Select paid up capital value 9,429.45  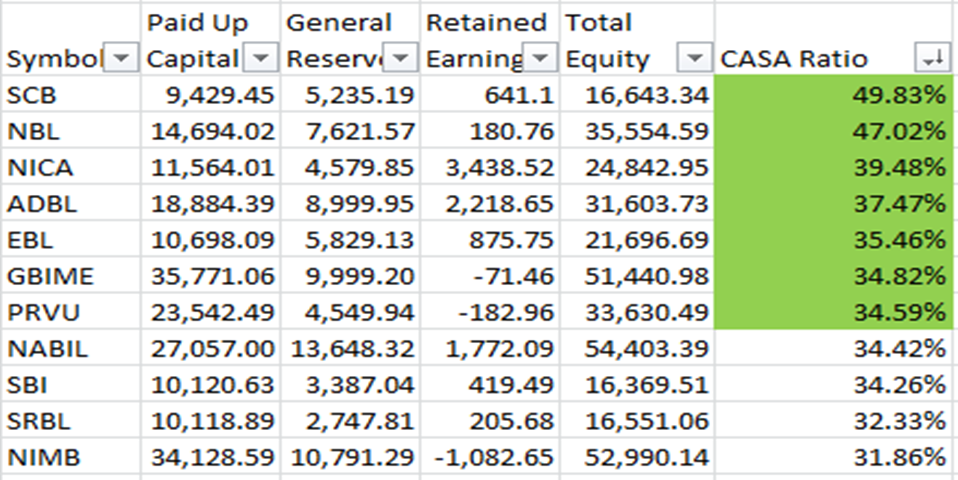coord(211,95)
